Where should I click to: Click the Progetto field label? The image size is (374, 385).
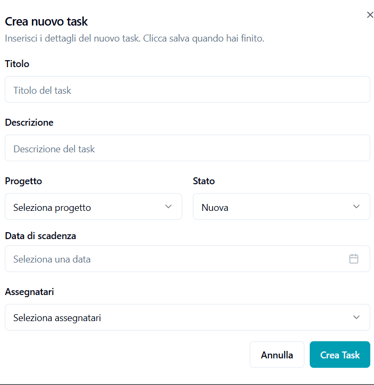click(23, 181)
